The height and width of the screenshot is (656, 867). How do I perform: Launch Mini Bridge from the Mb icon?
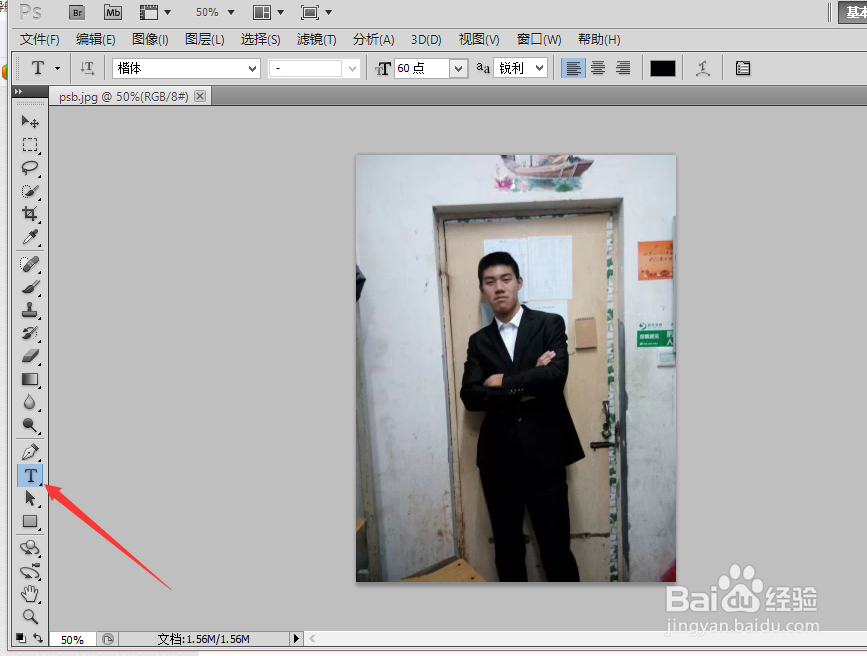pyautogui.click(x=113, y=12)
